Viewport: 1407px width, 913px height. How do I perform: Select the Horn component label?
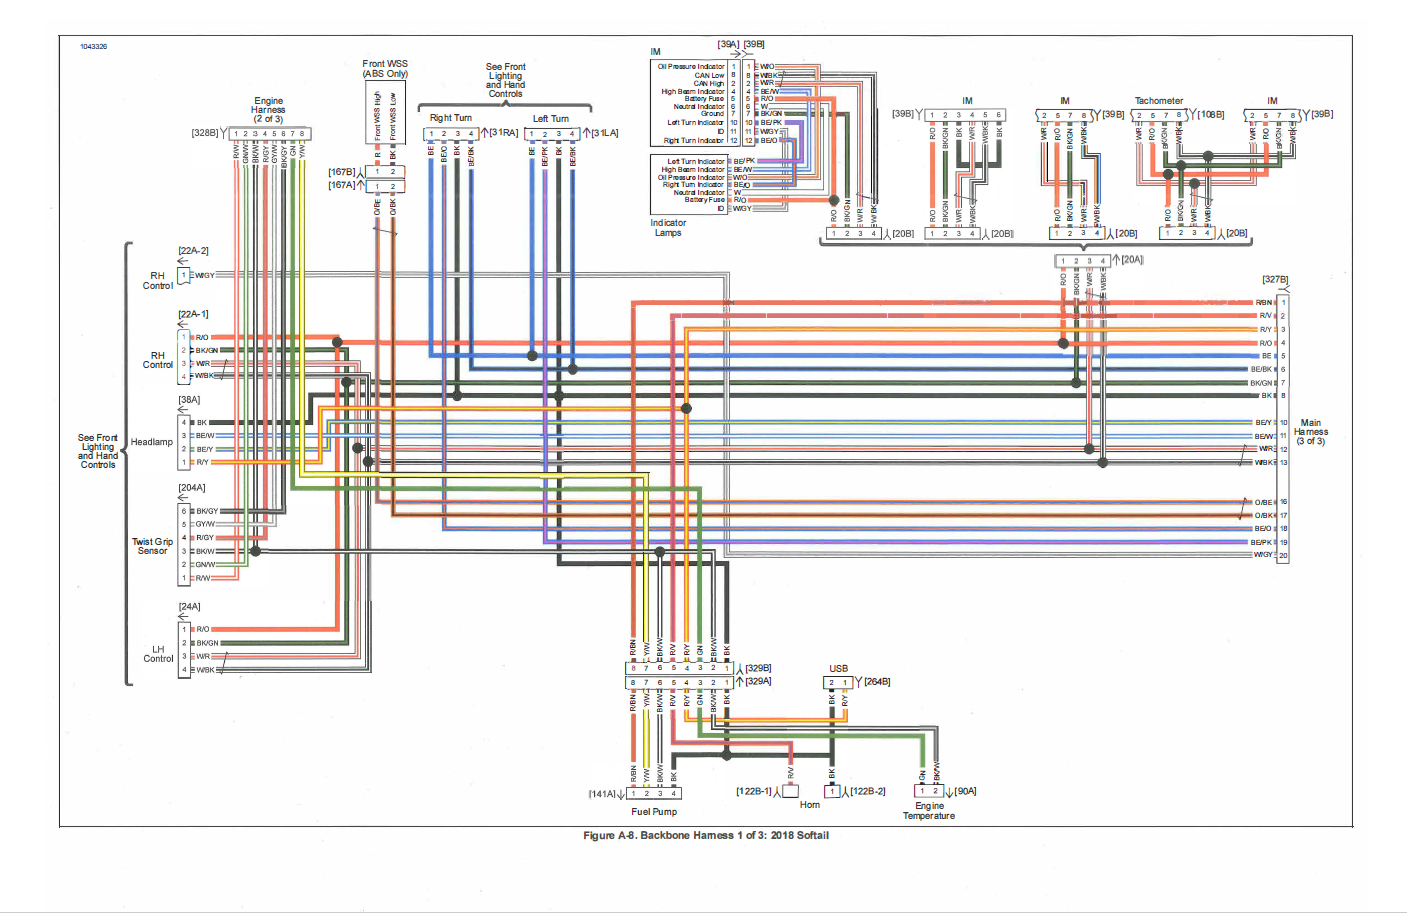coord(809,805)
